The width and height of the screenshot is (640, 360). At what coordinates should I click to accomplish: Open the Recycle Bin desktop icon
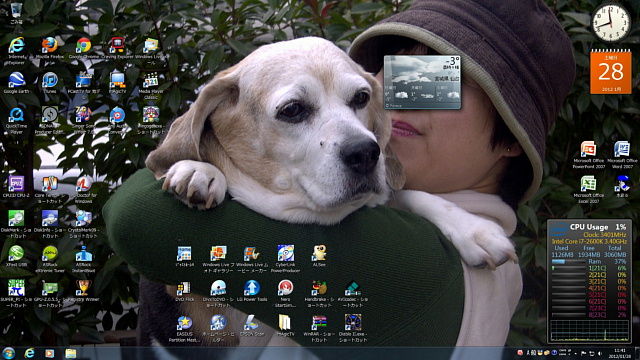point(16,12)
